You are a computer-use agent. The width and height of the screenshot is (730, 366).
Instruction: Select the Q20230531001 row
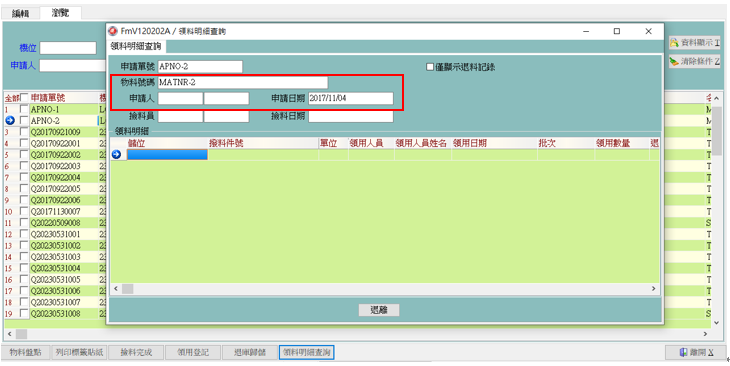point(55,234)
